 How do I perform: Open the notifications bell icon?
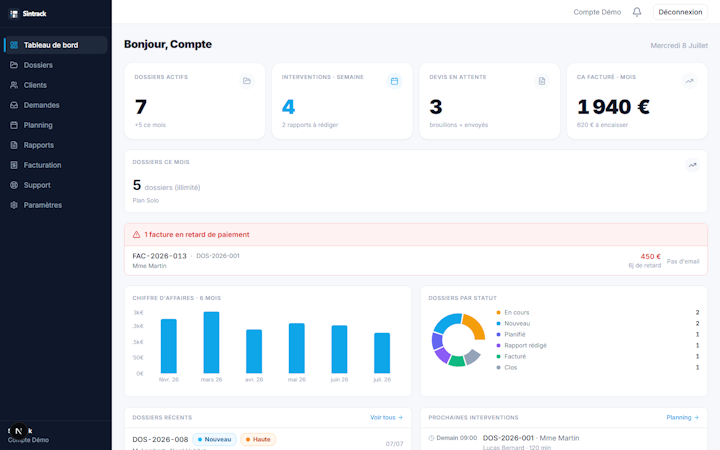click(x=636, y=12)
